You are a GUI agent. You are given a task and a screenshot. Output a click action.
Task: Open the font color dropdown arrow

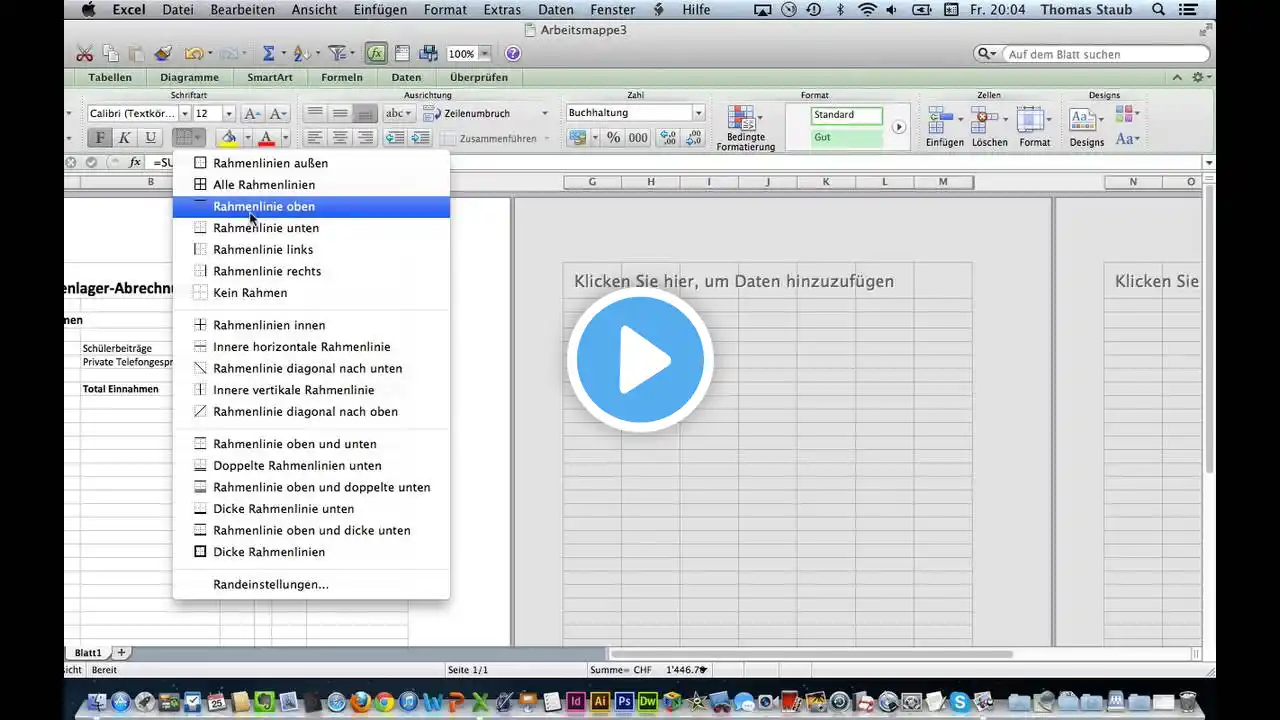(285, 138)
